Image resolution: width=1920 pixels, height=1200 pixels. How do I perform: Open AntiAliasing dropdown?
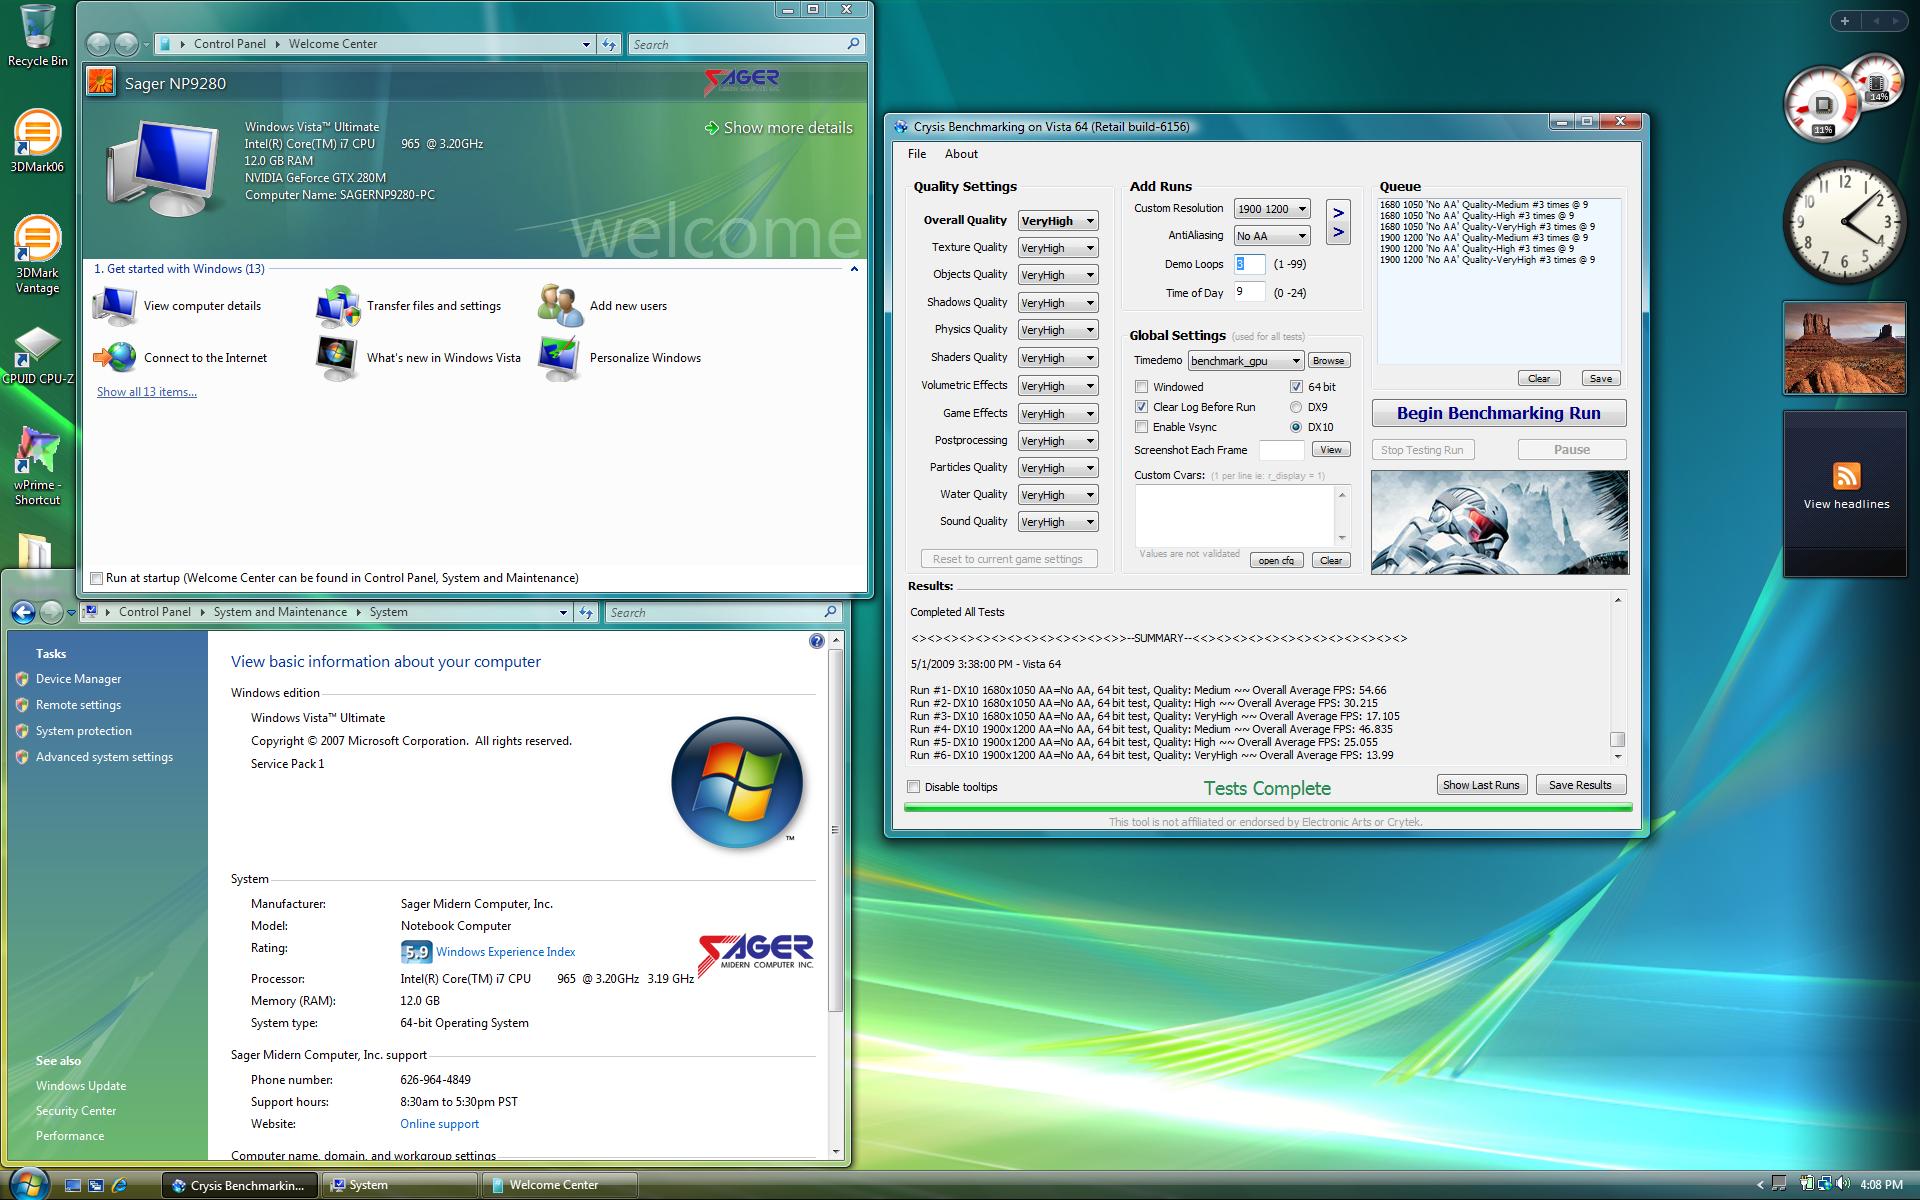[x=1272, y=236]
